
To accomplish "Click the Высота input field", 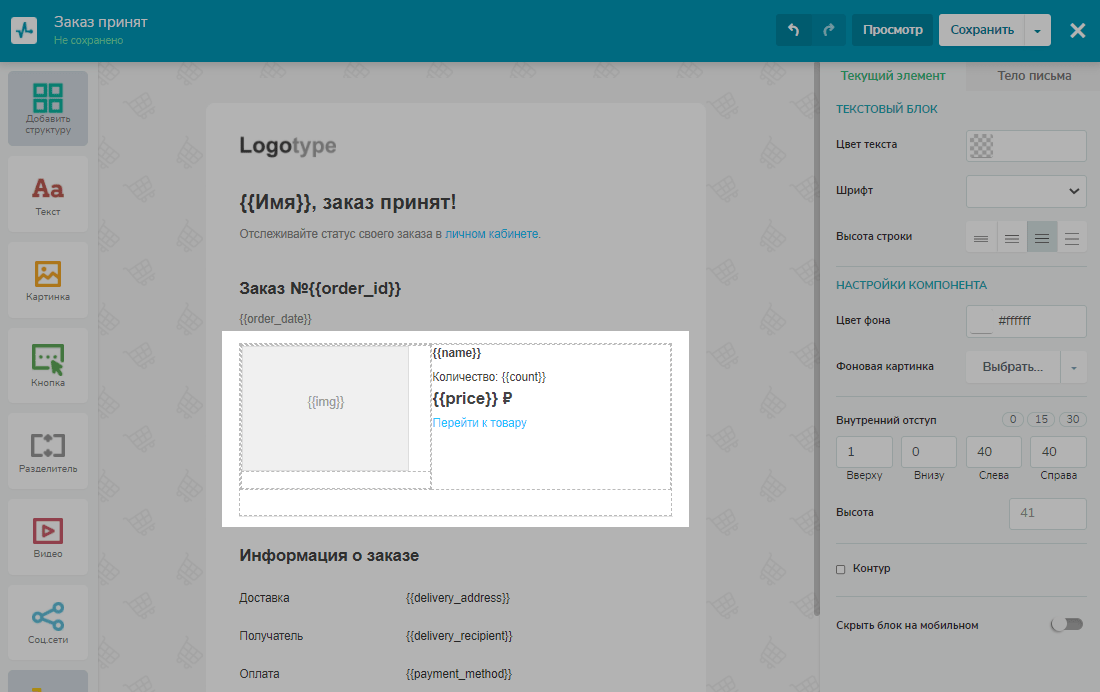I will click(x=1047, y=513).
